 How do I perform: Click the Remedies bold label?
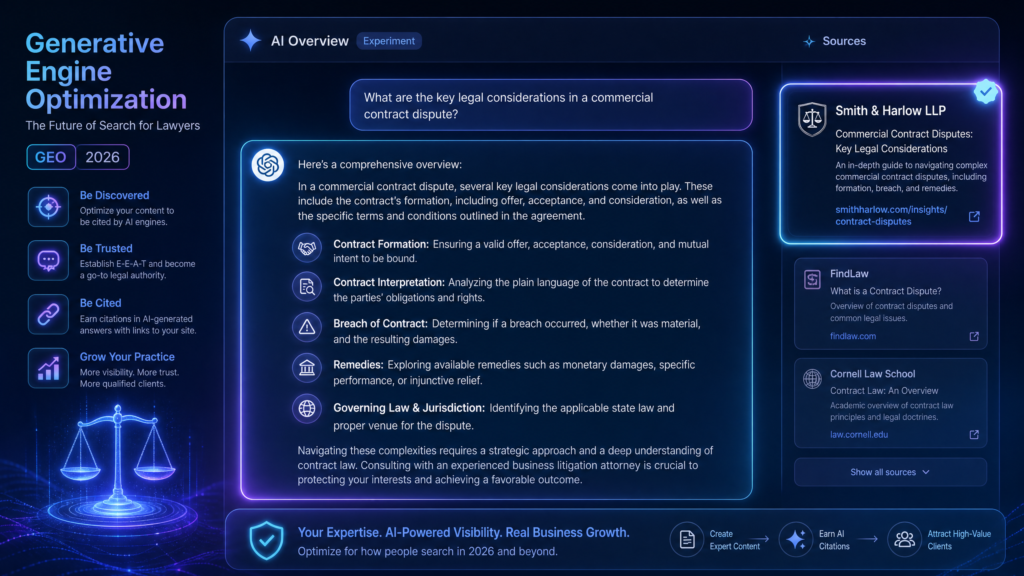[358, 365]
